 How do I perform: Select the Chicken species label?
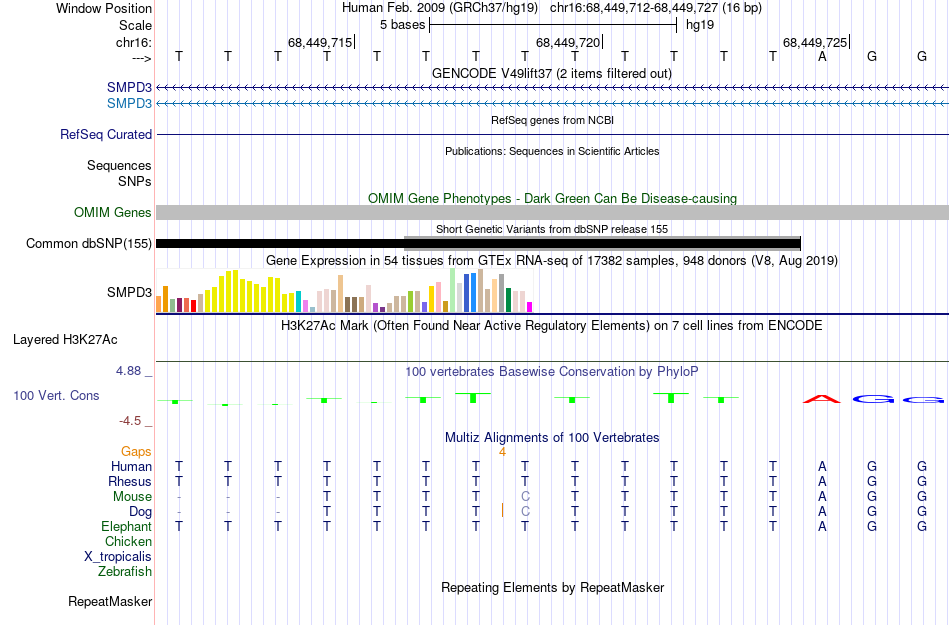(128, 541)
